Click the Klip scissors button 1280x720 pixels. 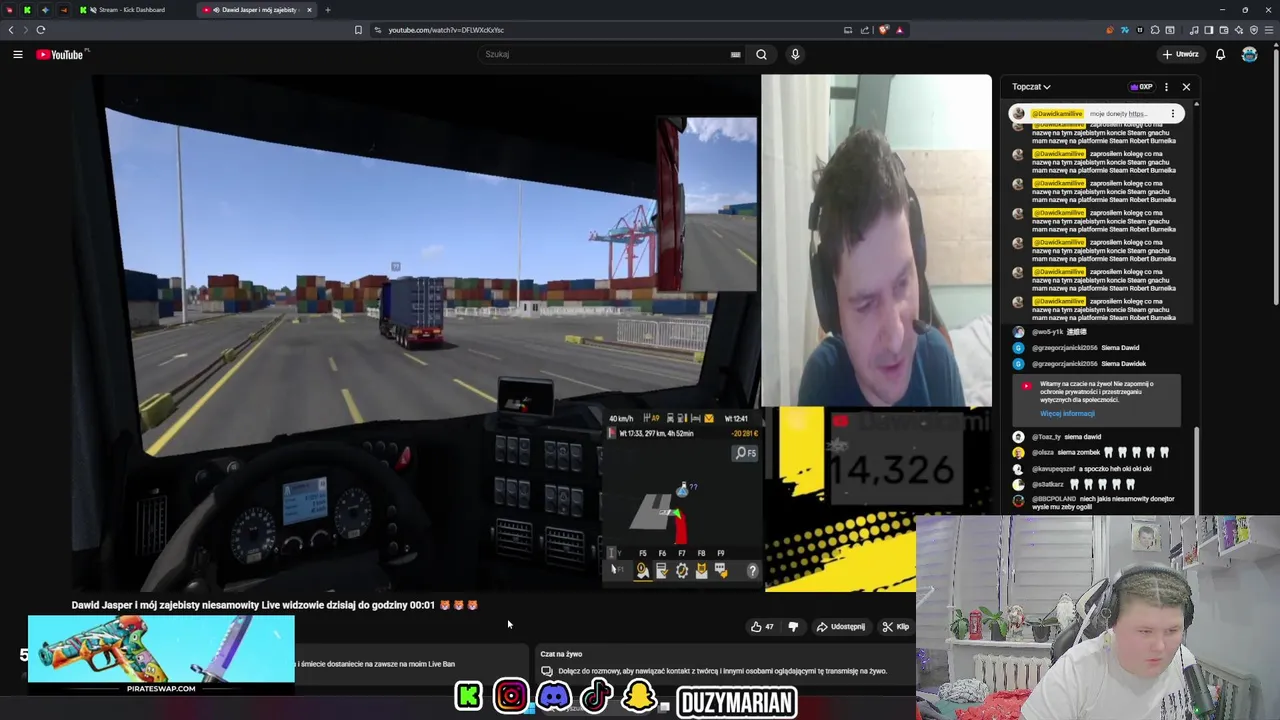(x=895, y=627)
